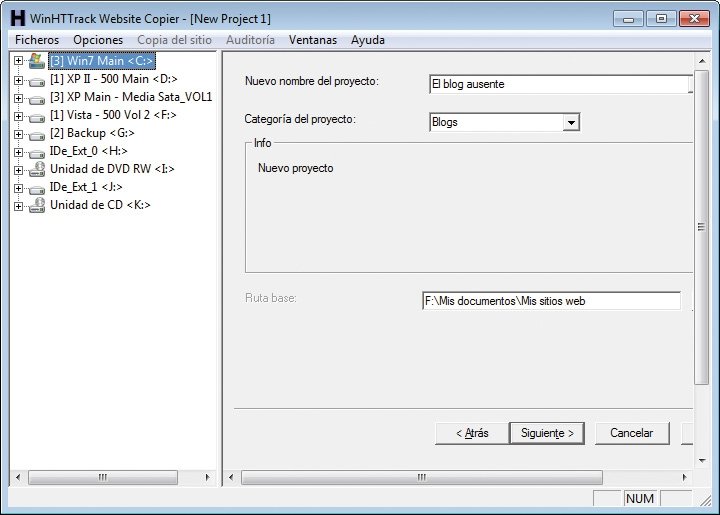Click the "Nuevo proyecto" info text
Image resolution: width=720 pixels, height=515 pixels.
pyautogui.click(x=295, y=168)
